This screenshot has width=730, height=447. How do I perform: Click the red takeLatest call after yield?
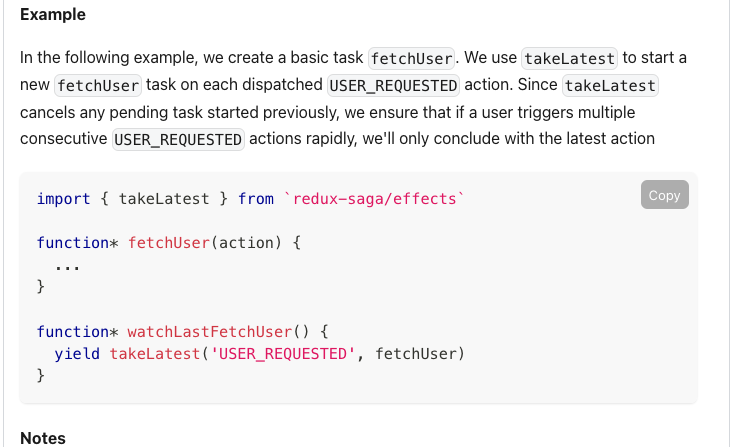(x=155, y=354)
